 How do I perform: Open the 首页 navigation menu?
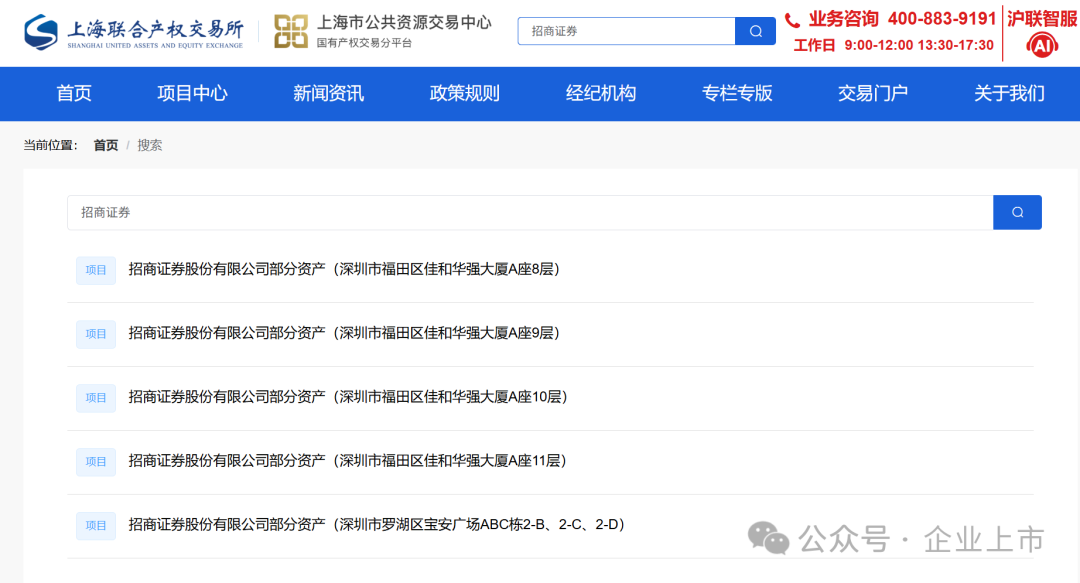click(x=74, y=93)
